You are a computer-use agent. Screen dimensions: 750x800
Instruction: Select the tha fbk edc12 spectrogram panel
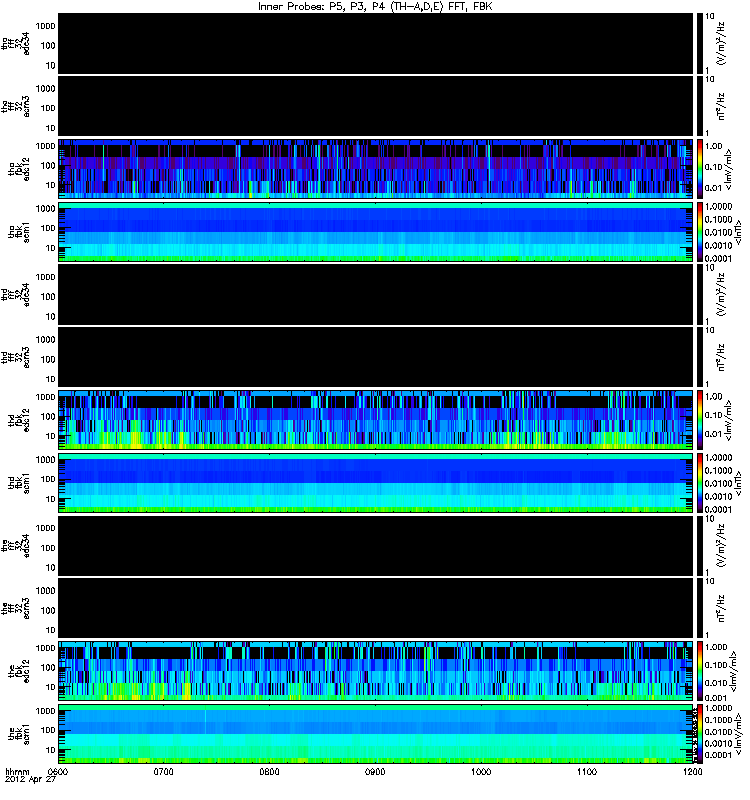376,169
